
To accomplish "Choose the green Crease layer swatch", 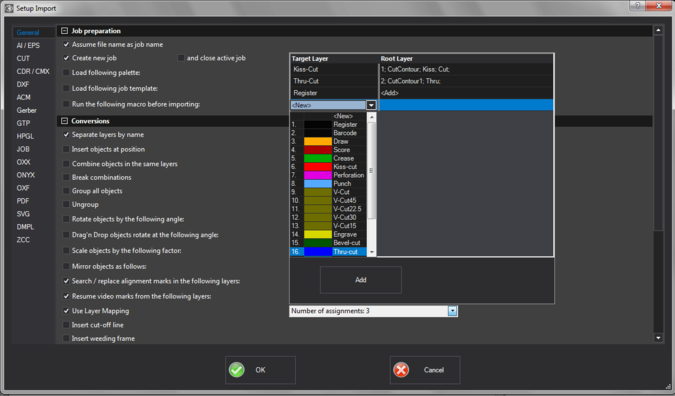I will [318, 158].
